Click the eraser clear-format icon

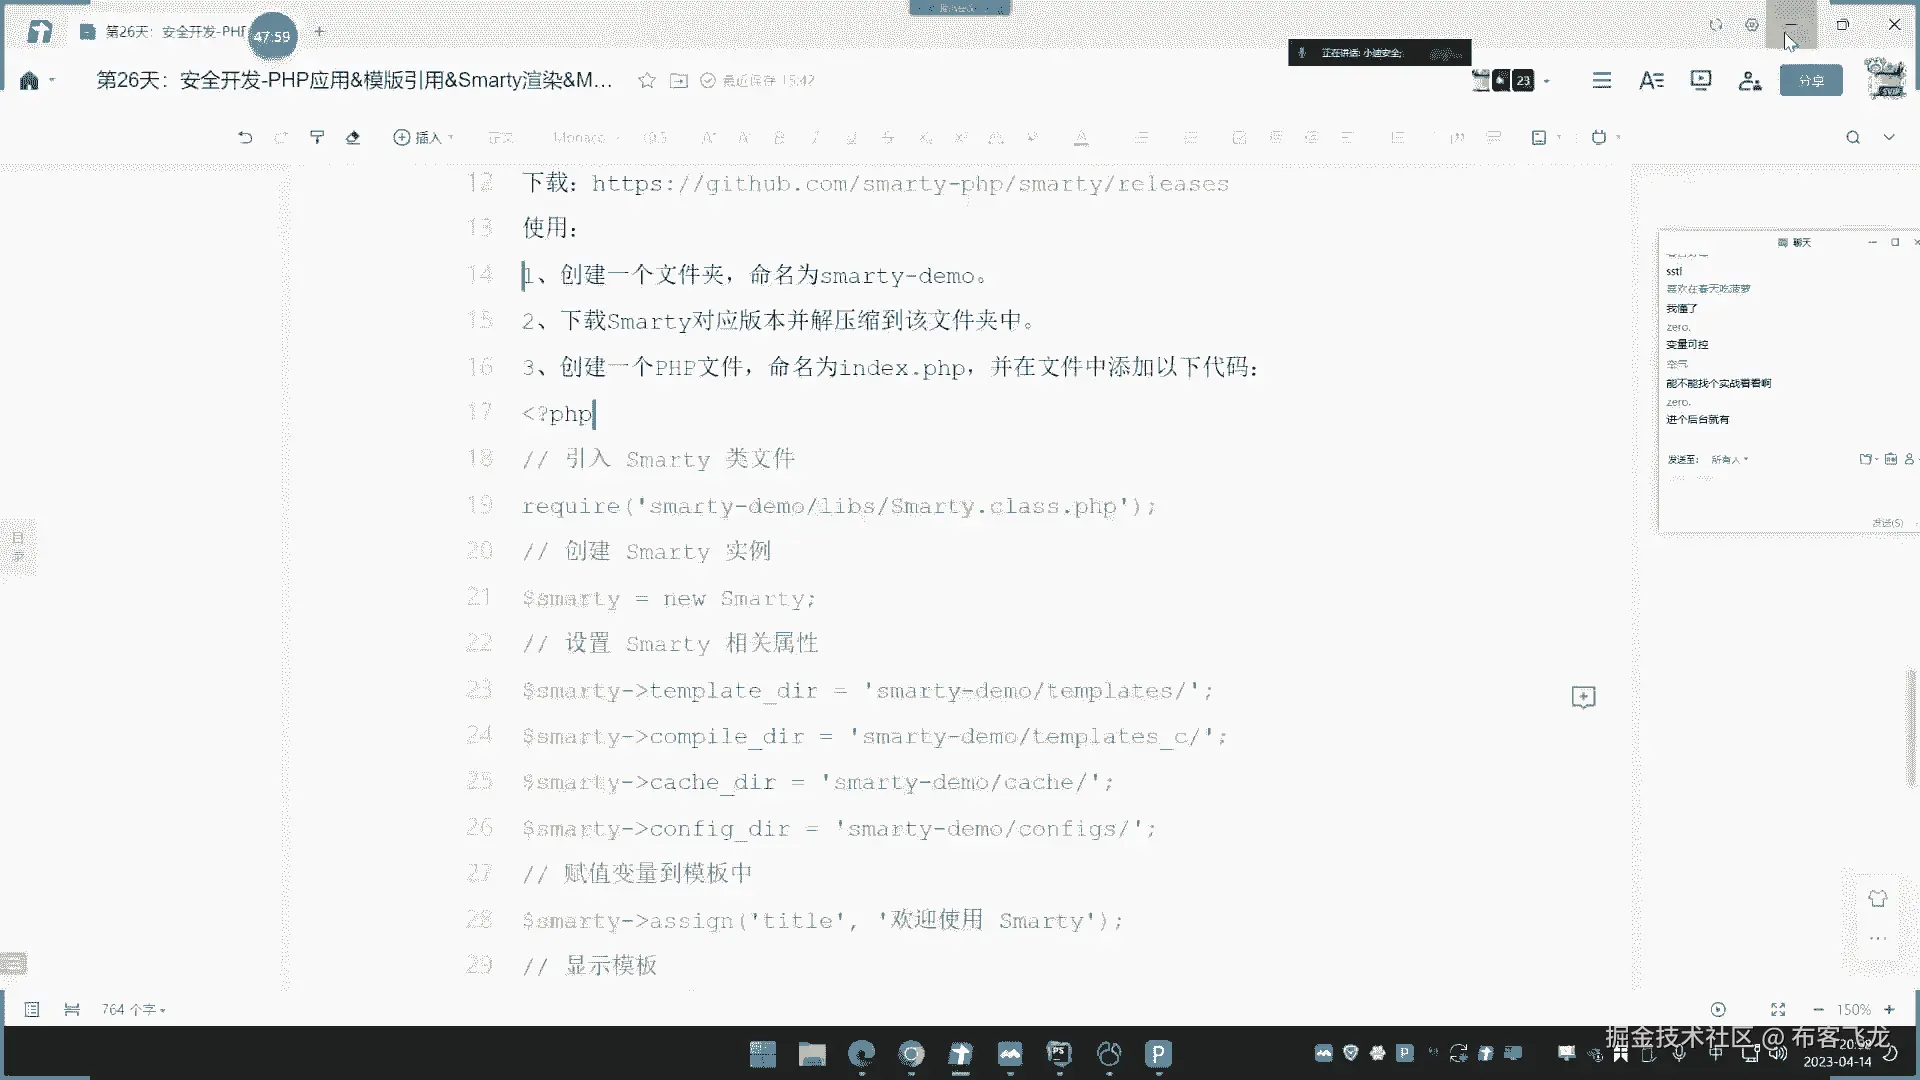353,137
